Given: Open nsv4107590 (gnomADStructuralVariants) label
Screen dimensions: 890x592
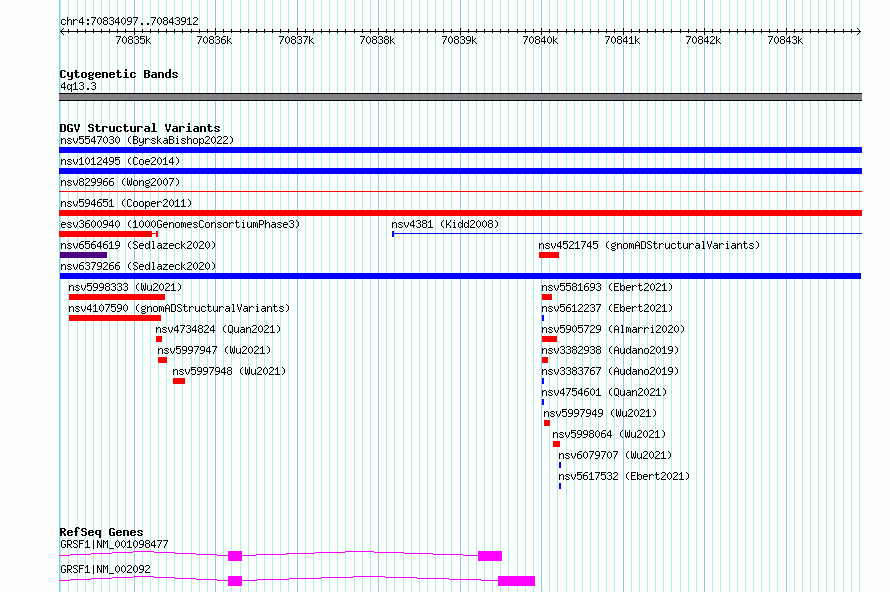Looking at the screenshot, I should 179,308.
